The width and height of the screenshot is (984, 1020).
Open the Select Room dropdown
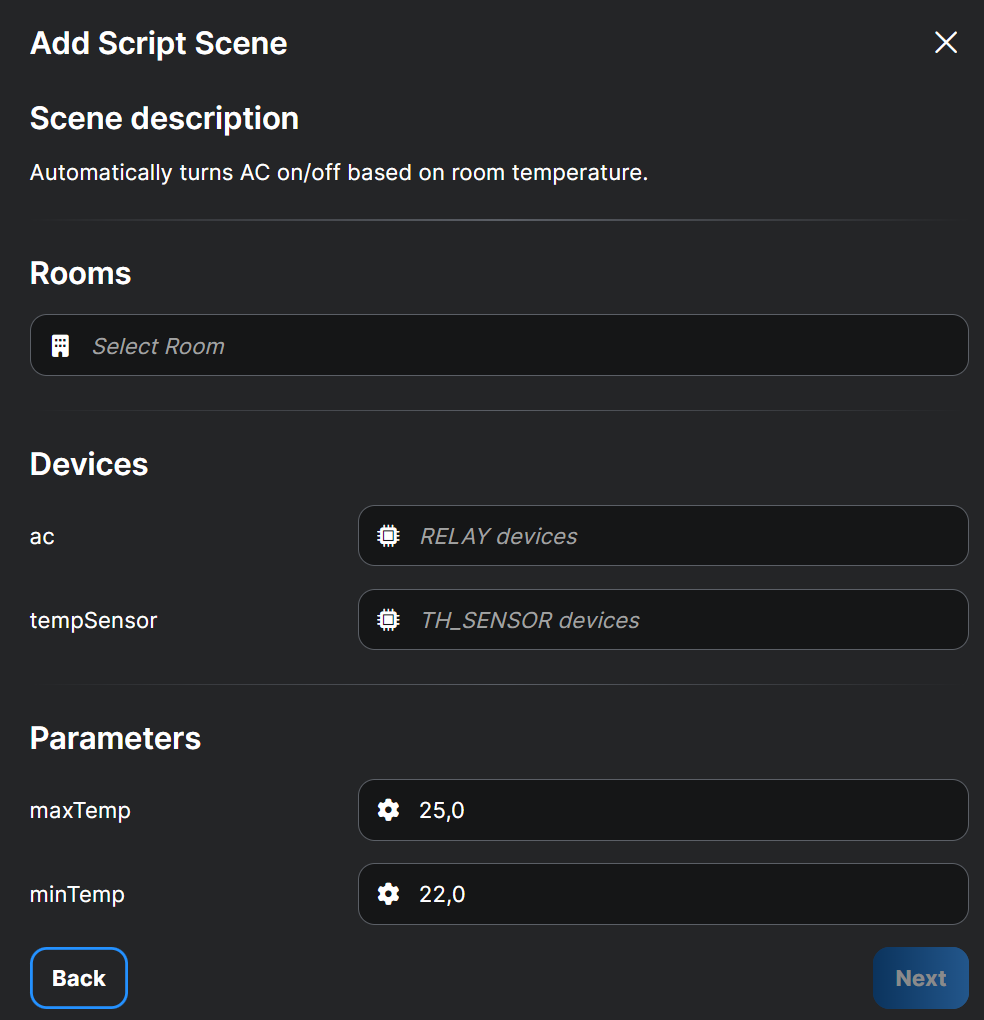pyautogui.click(x=520, y=346)
